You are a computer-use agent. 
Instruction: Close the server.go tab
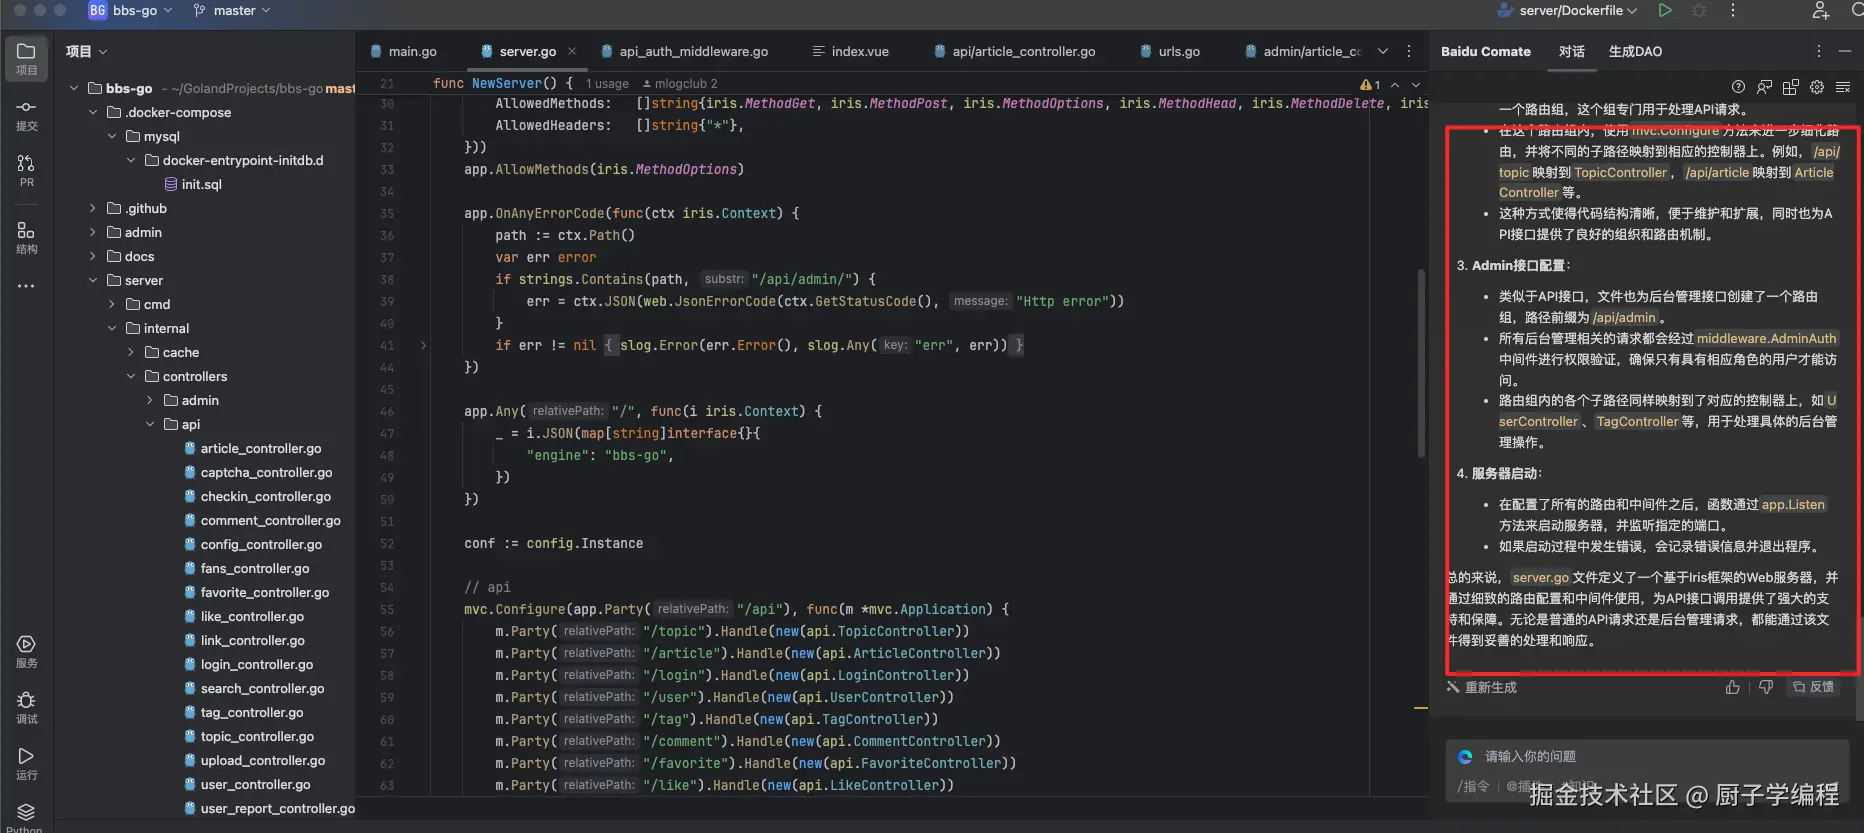tap(572, 51)
